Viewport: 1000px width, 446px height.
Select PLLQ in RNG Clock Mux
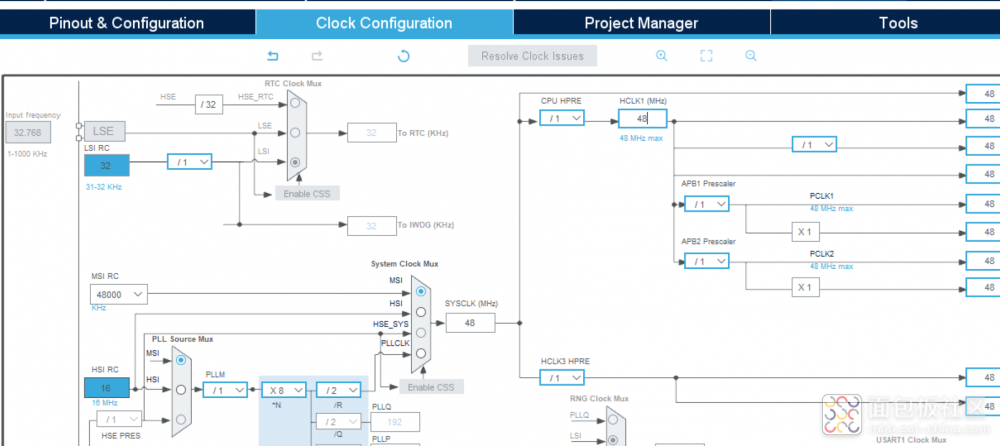(x=614, y=419)
